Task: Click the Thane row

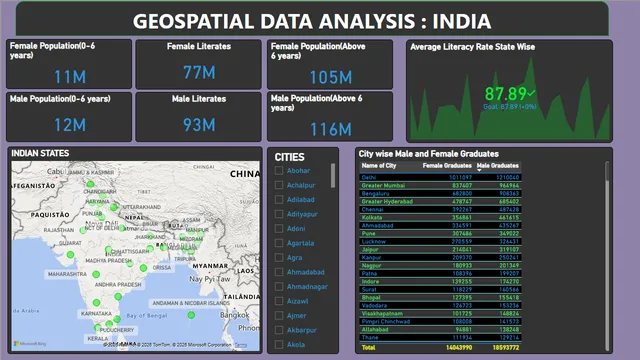Action: [x=440, y=338]
